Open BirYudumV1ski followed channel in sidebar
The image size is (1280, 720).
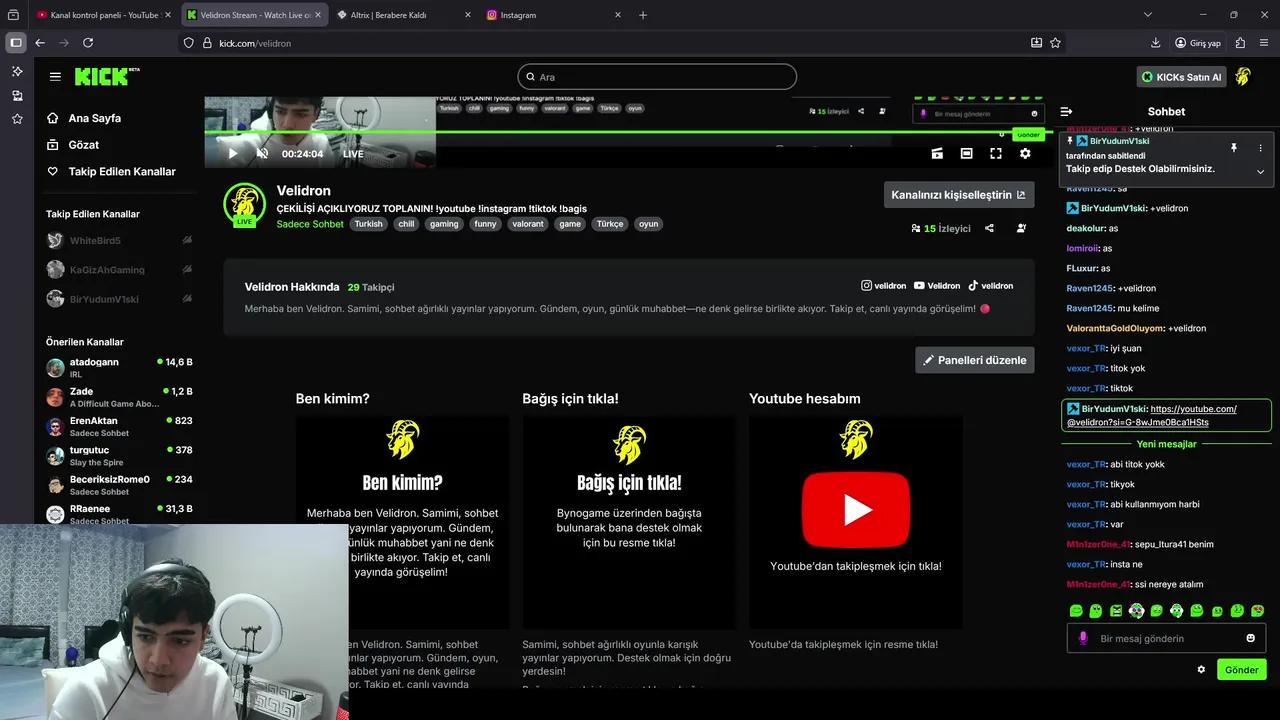119,299
